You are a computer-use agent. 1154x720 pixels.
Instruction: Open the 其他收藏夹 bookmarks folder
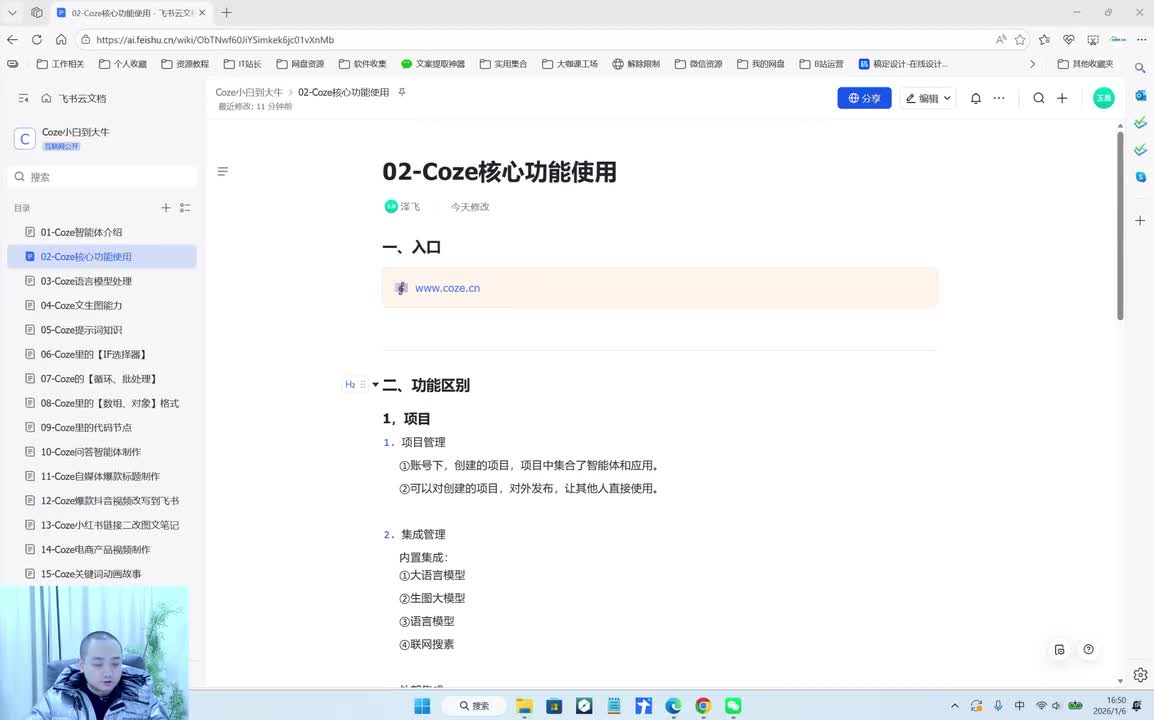tap(1086, 64)
